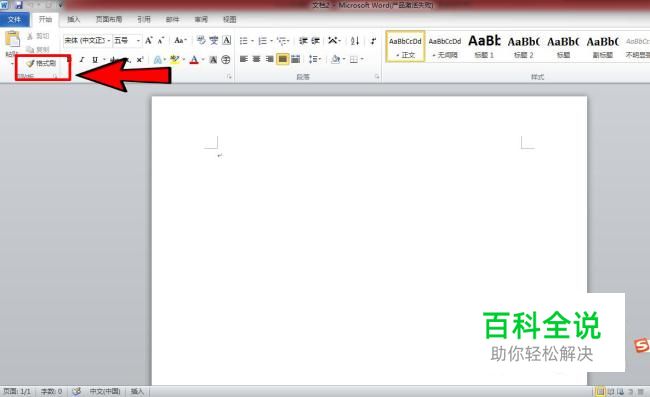Image resolution: width=650 pixels, height=397 pixels.
Task: Click the Character Shading icon
Action: tap(213, 60)
